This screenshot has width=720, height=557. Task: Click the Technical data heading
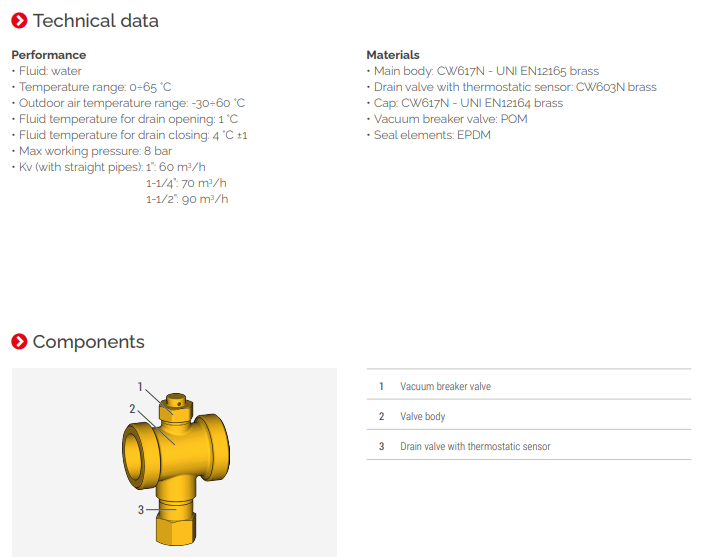(95, 21)
